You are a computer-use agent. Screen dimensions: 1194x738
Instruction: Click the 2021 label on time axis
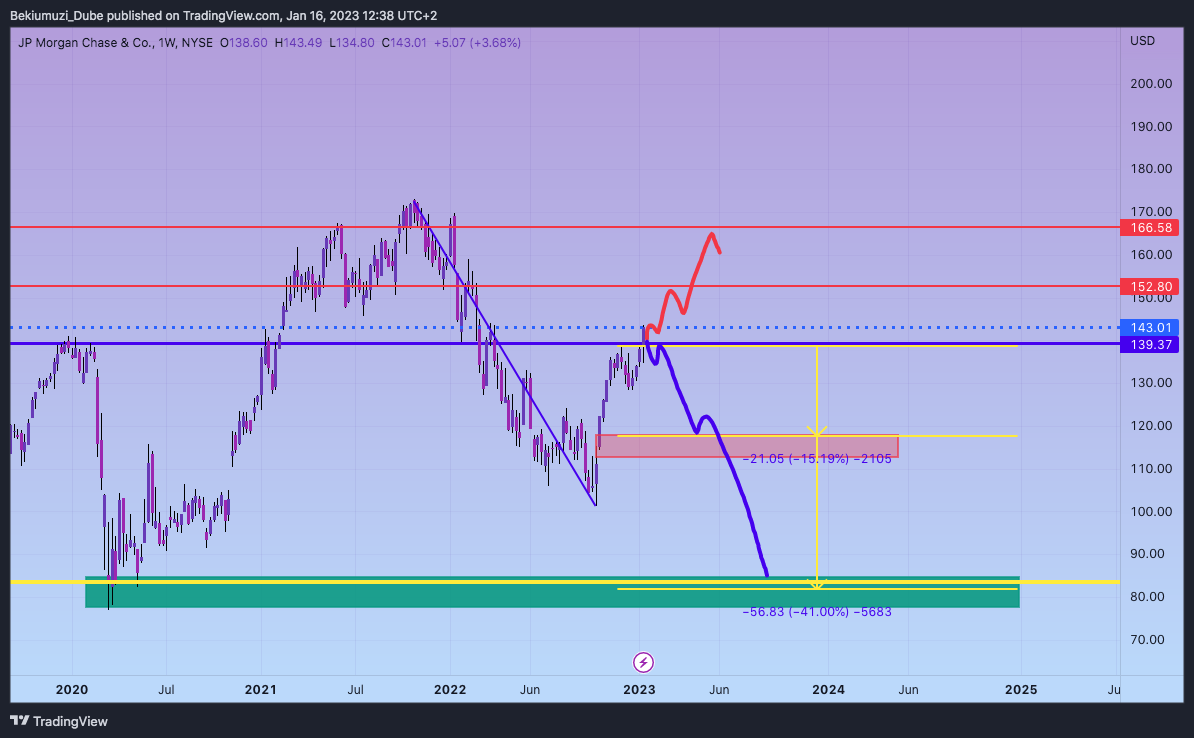[x=260, y=690]
